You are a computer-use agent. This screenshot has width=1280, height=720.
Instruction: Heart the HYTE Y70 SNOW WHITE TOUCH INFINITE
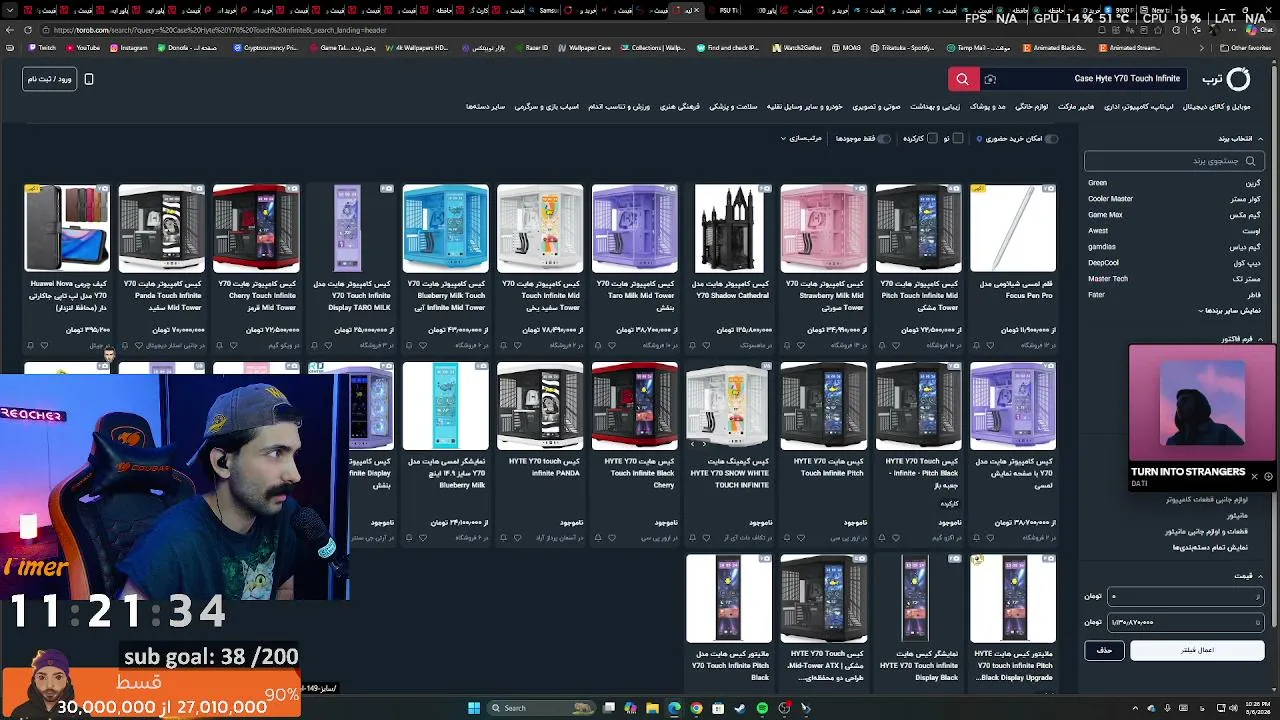707,538
